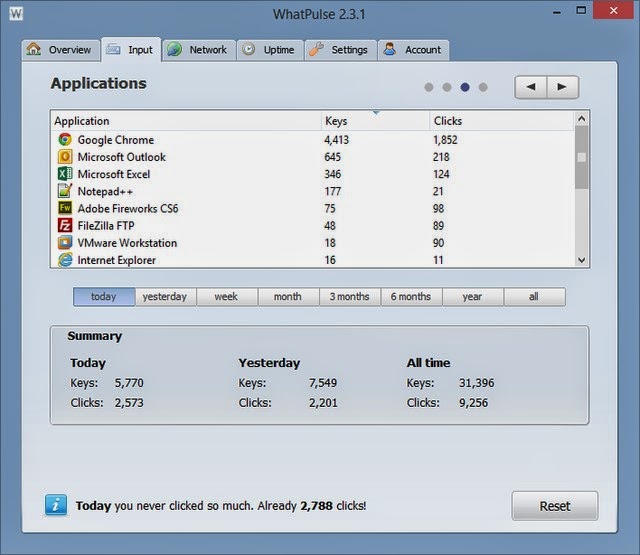Screen dimensions: 640x555
Task: Click the Notepad++ app icon
Action: tap(65, 191)
